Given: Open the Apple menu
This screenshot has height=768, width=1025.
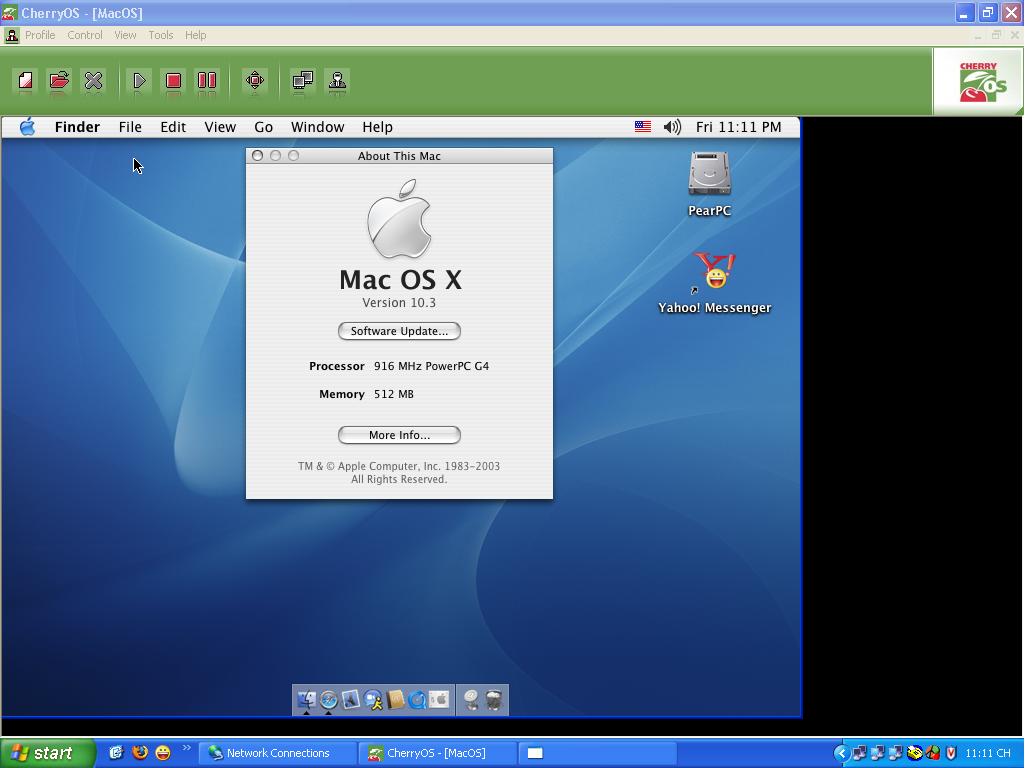Looking at the screenshot, I should (x=27, y=127).
